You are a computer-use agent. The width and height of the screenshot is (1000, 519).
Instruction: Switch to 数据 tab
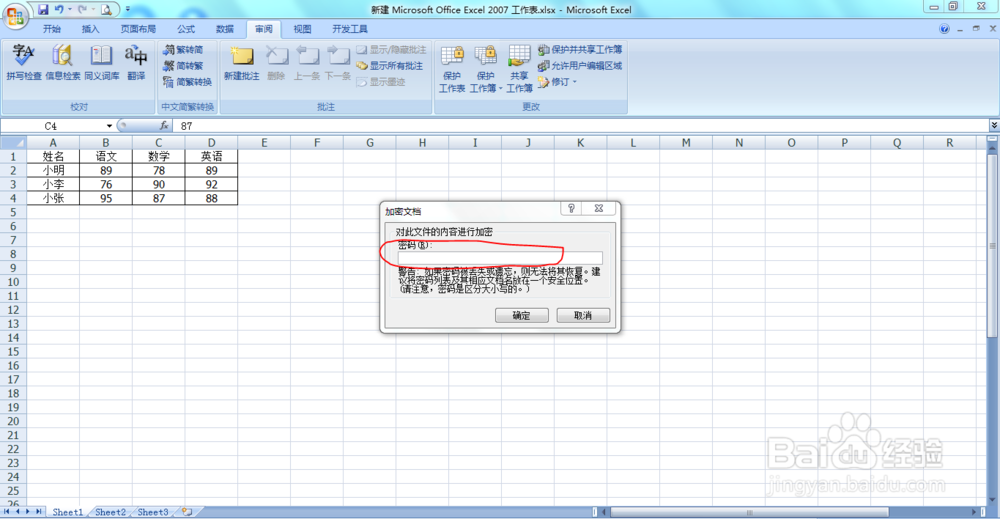click(224, 29)
